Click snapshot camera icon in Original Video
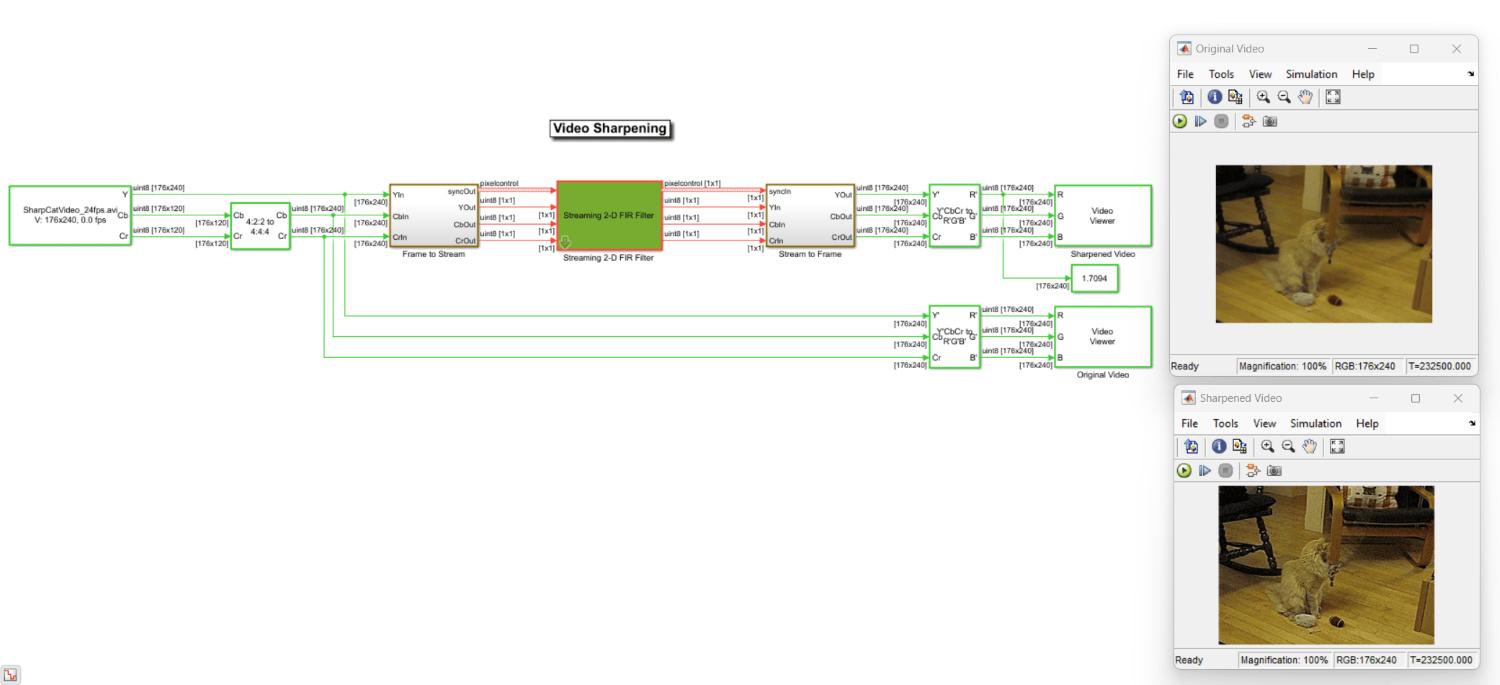1500x685 pixels. coord(1270,121)
